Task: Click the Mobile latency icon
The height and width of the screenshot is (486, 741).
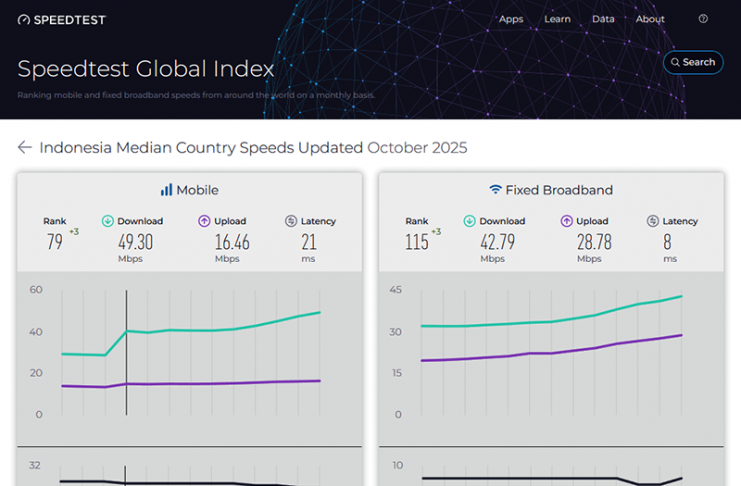Action: [x=291, y=221]
